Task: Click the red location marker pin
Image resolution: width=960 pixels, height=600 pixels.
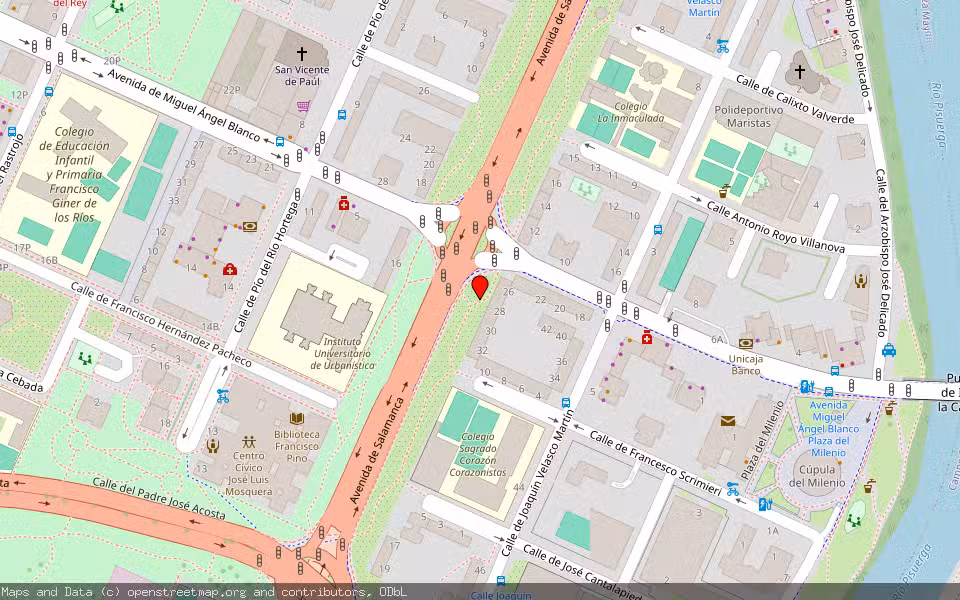Action: tap(480, 287)
